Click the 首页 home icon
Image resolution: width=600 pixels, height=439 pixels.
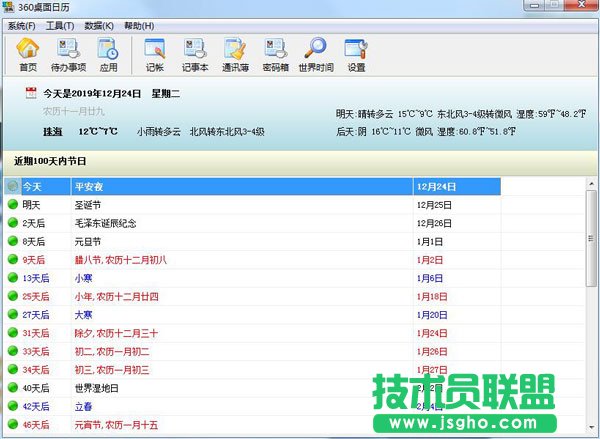(28, 54)
